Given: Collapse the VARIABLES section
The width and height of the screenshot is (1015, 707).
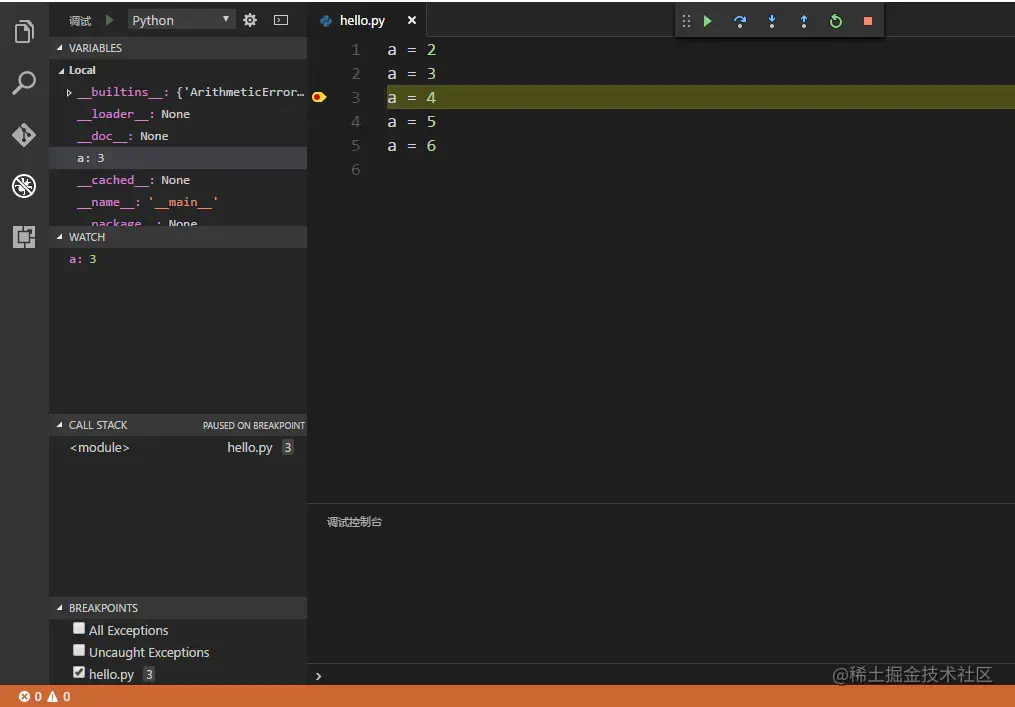Looking at the screenshot, I should [x=60, y=48].
